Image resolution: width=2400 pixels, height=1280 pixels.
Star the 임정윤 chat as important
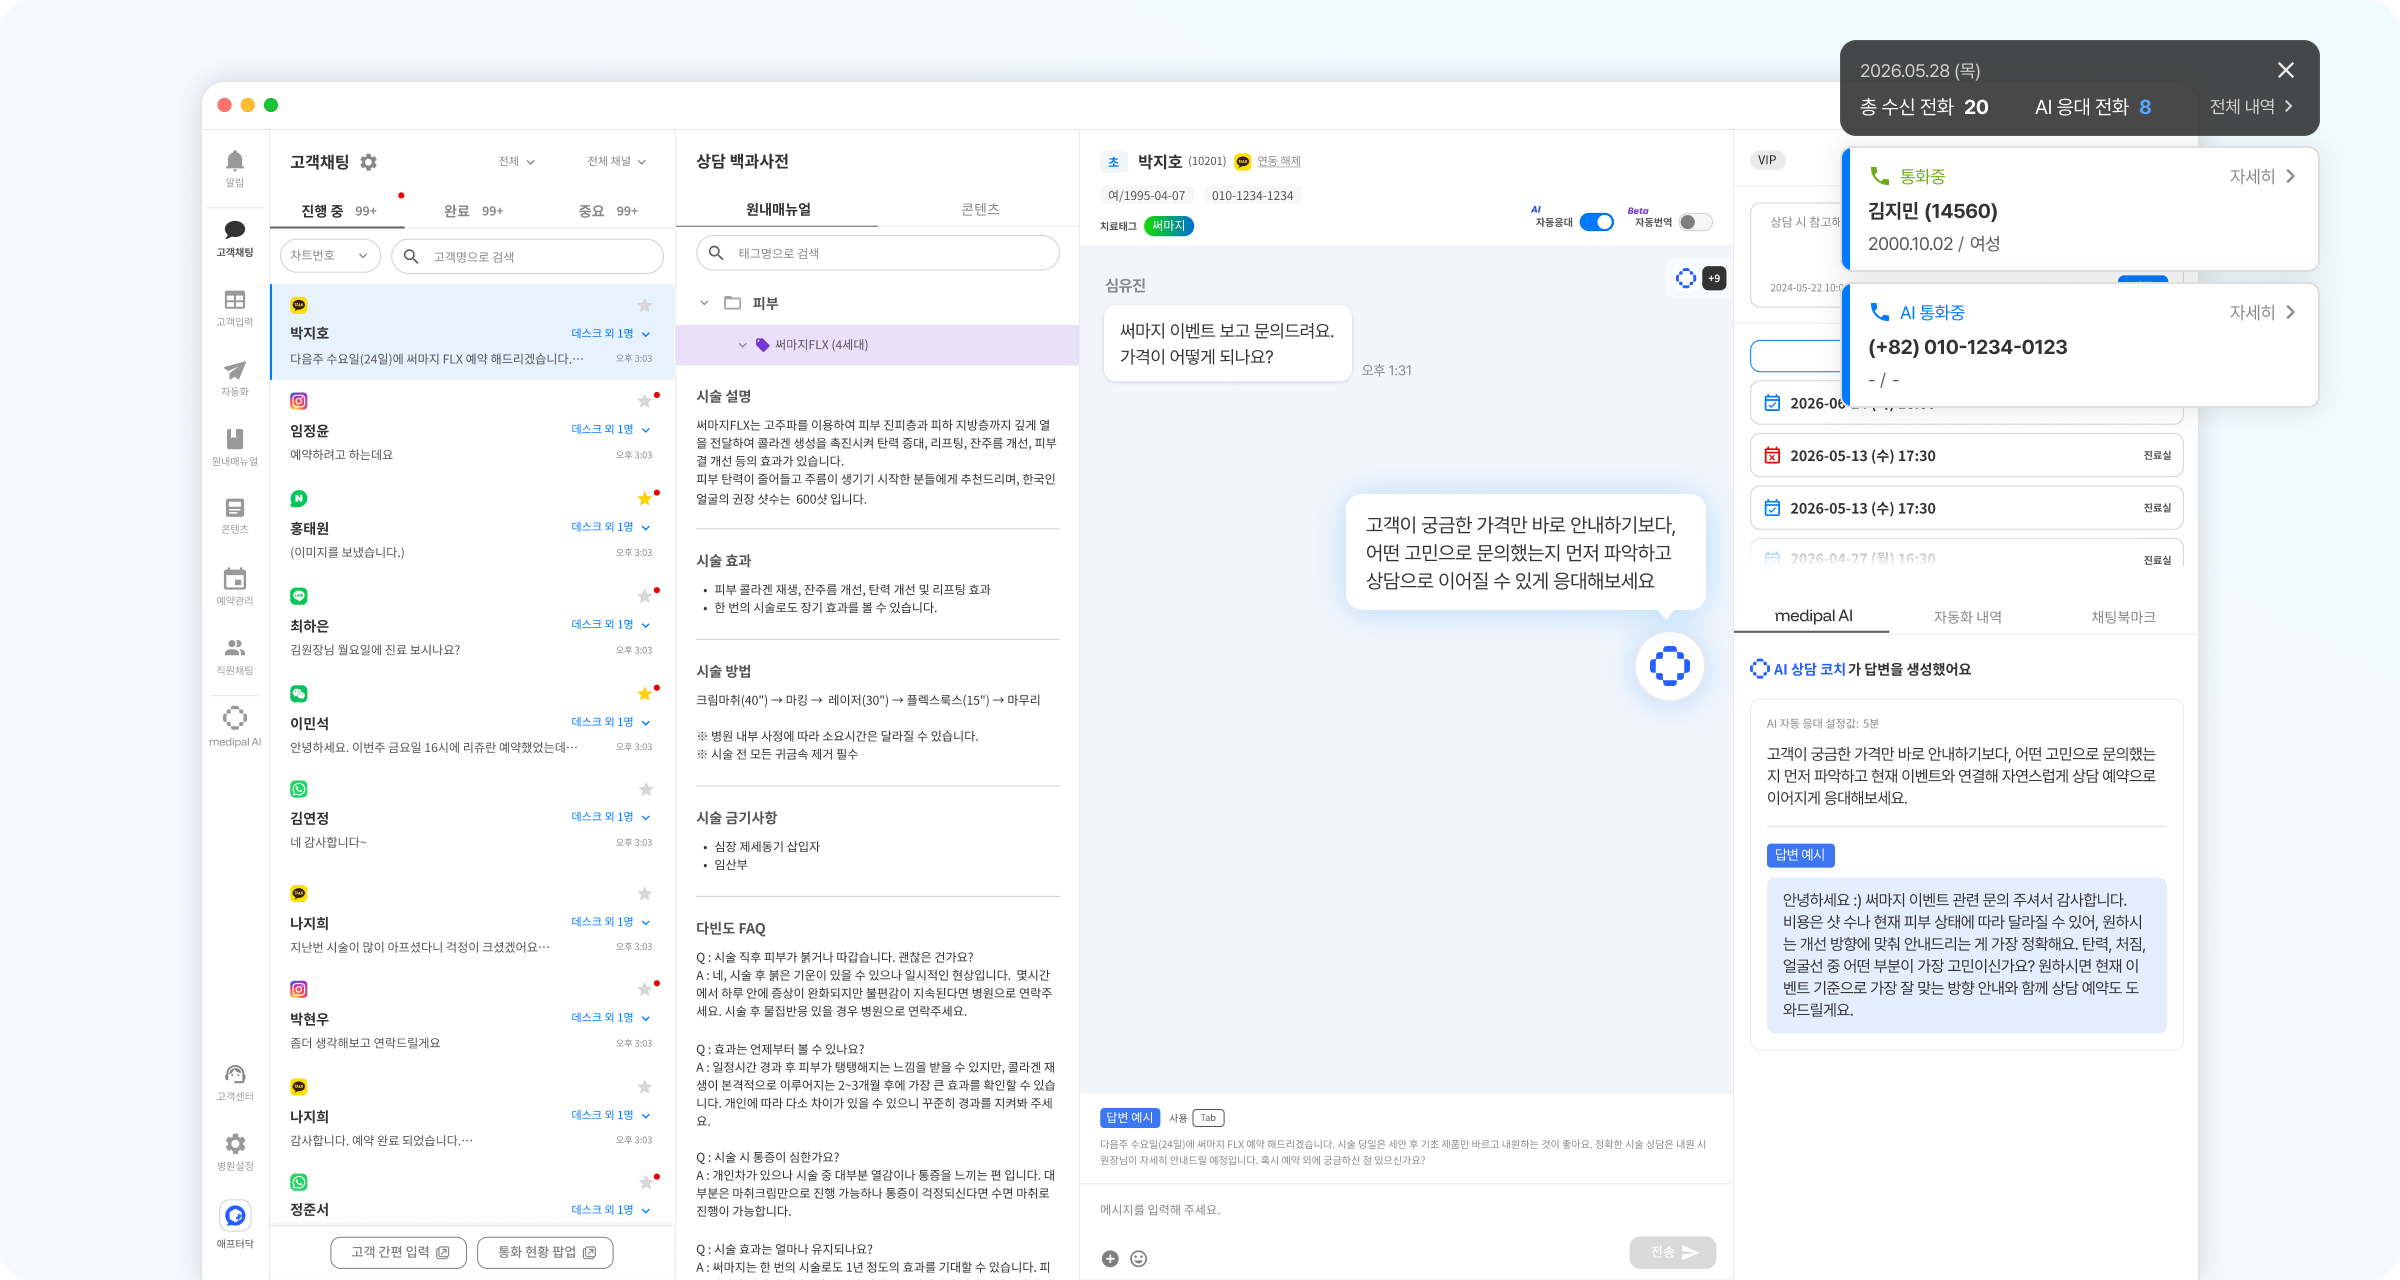coord(645,401)
